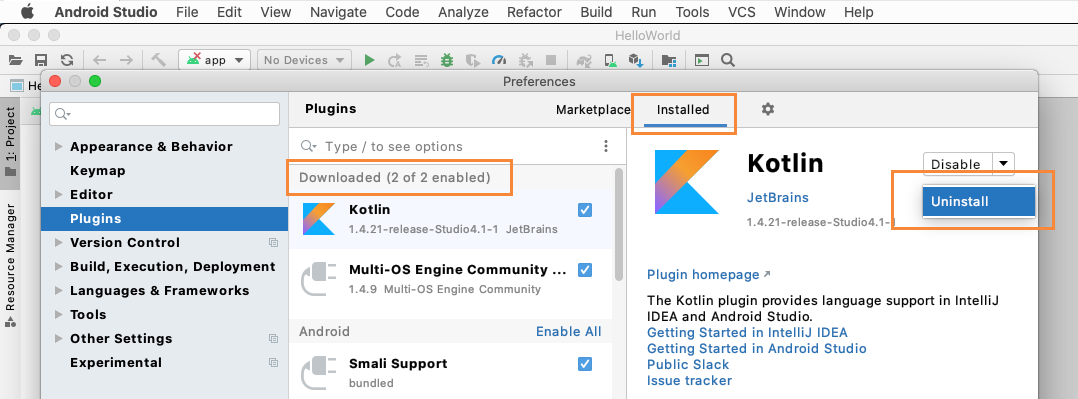This screenshot has width=1078, height=399.
Task: Click the Kotlin plugin logo in list
Action: (319, 219)
